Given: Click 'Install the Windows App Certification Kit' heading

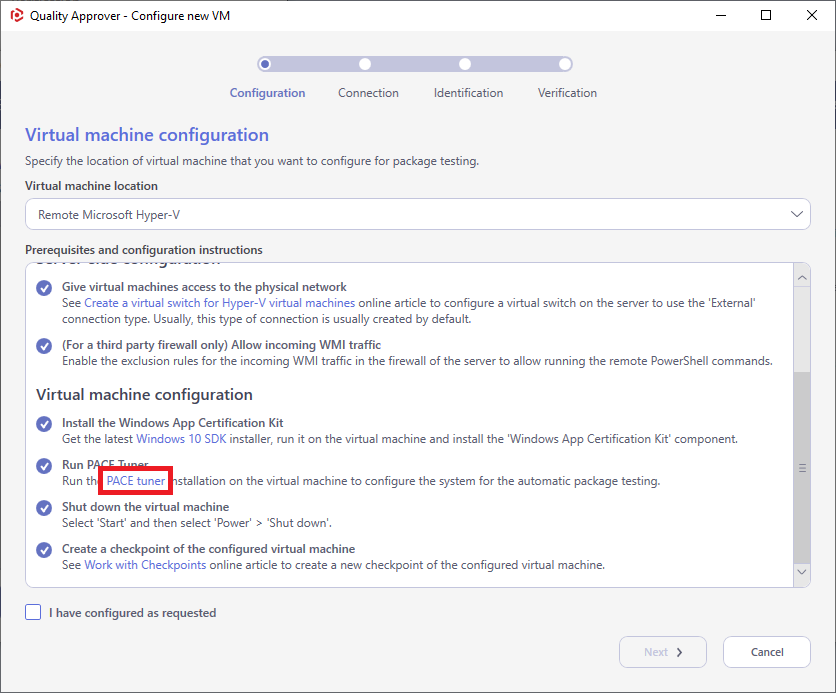Looking at the screenshot, I should 172,423.
